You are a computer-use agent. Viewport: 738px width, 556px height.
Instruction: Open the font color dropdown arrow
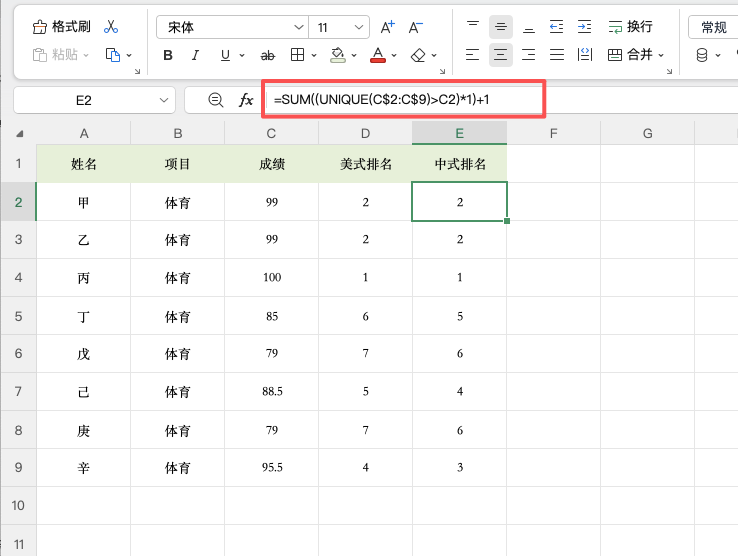pyautogui.click(x=394, y=56)
